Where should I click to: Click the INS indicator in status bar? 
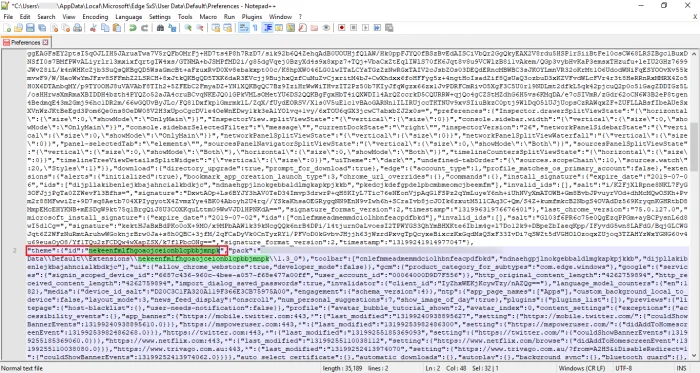[x=681, y=369]
